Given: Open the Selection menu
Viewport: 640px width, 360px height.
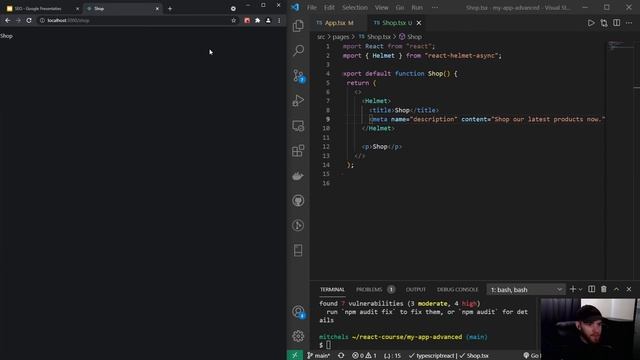Looking at the screenshot, I should 355,7.
